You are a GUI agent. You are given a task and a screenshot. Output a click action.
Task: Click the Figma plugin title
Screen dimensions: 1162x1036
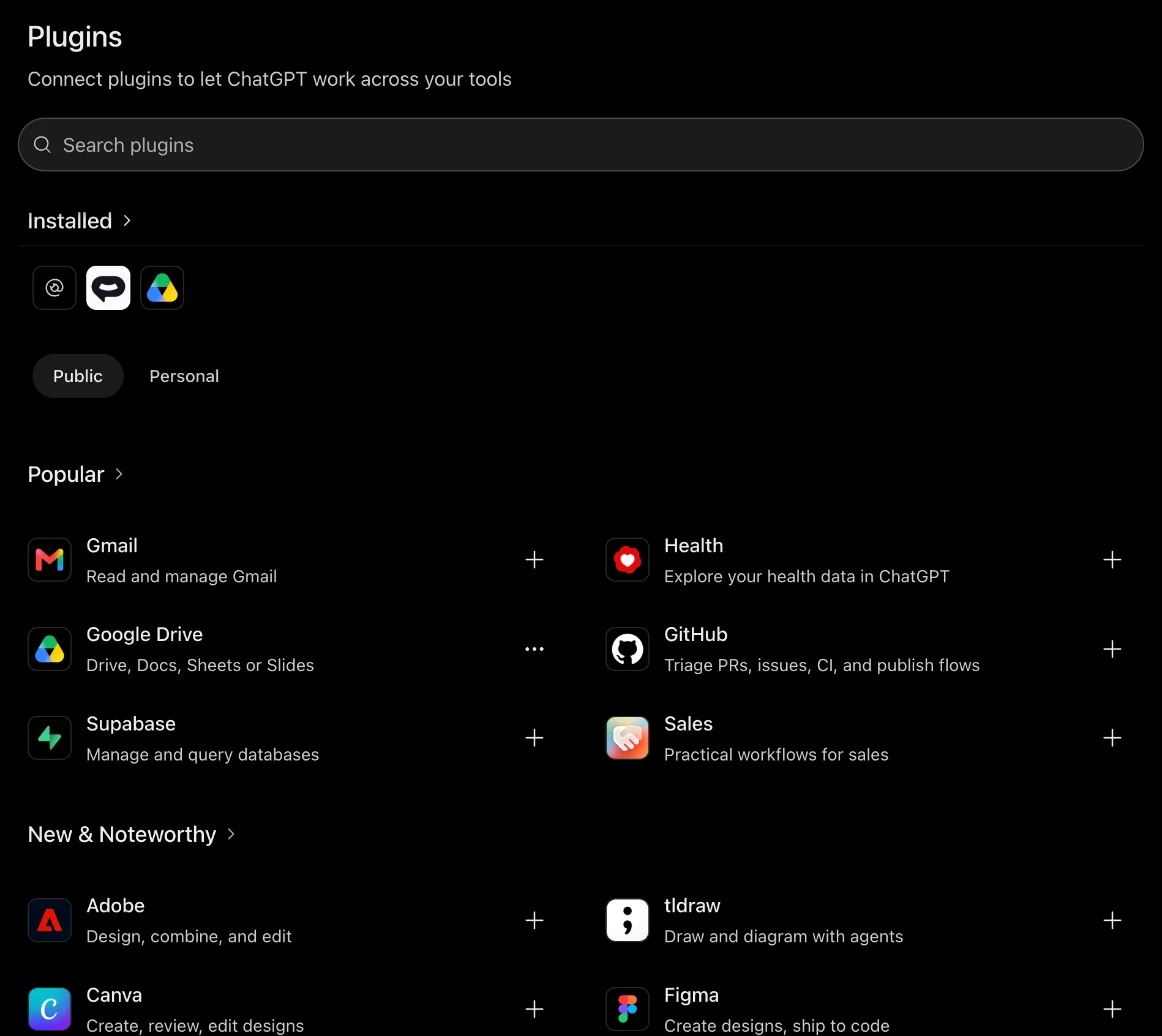point(691,995)
